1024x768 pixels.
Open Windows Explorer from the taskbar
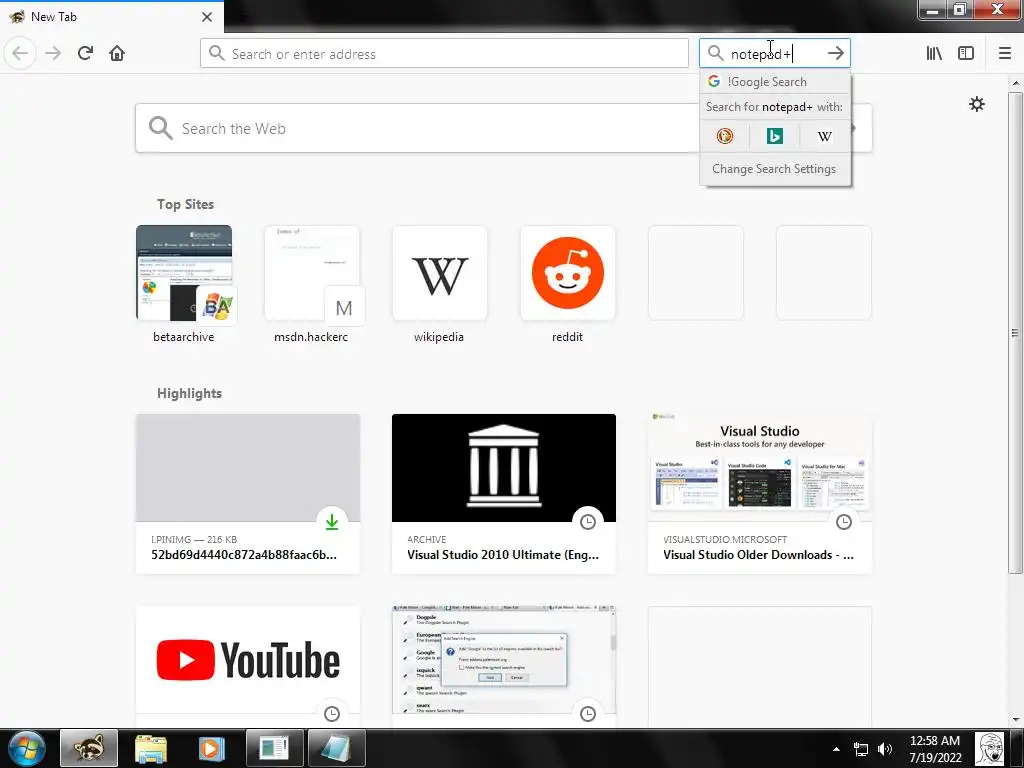151,748
